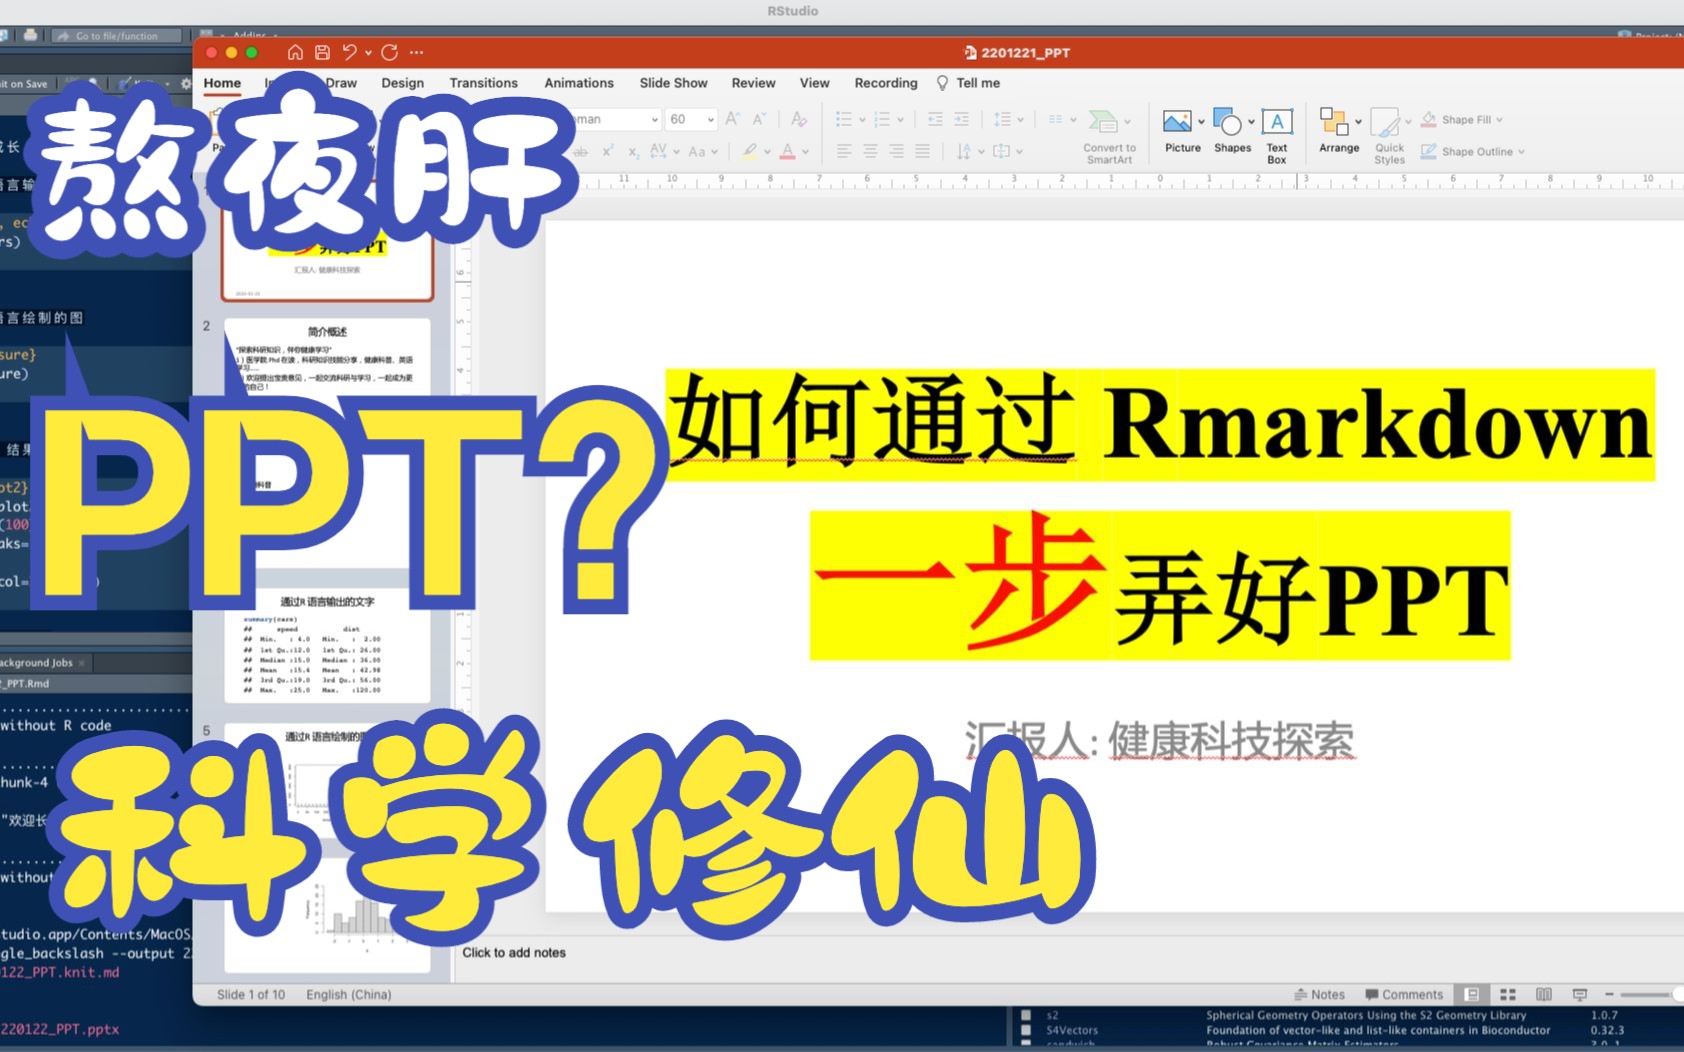Switch to Reading view
Screen dimensions: 1684x1052
(1544, 994)
